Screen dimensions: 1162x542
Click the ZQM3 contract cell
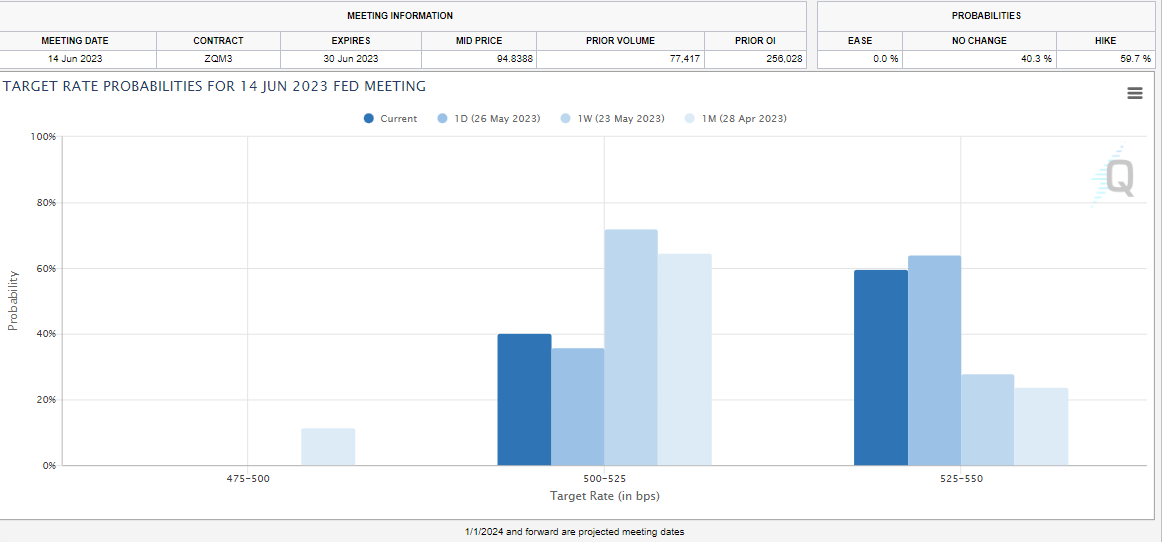(218, 59)
